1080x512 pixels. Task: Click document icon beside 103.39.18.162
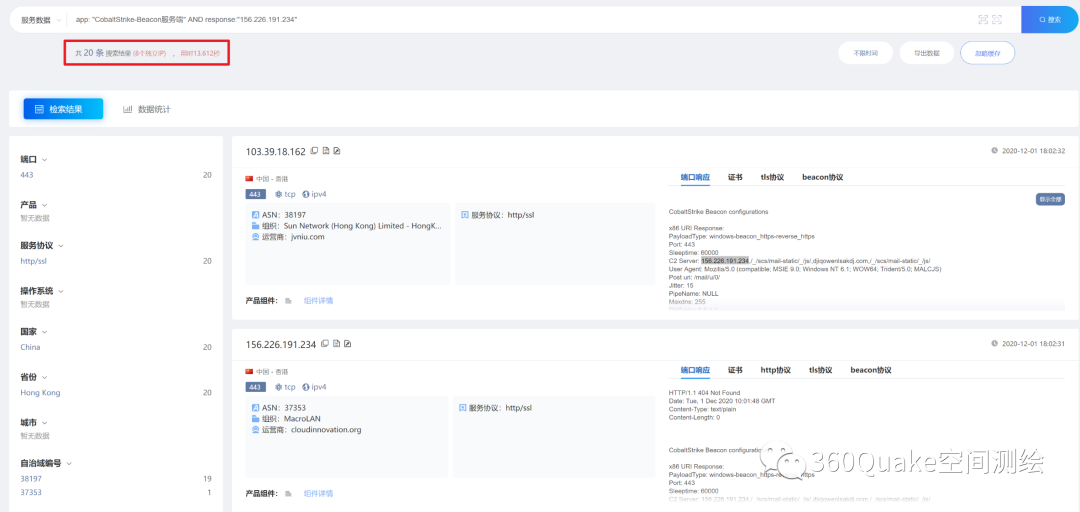[x=326, y=151]
